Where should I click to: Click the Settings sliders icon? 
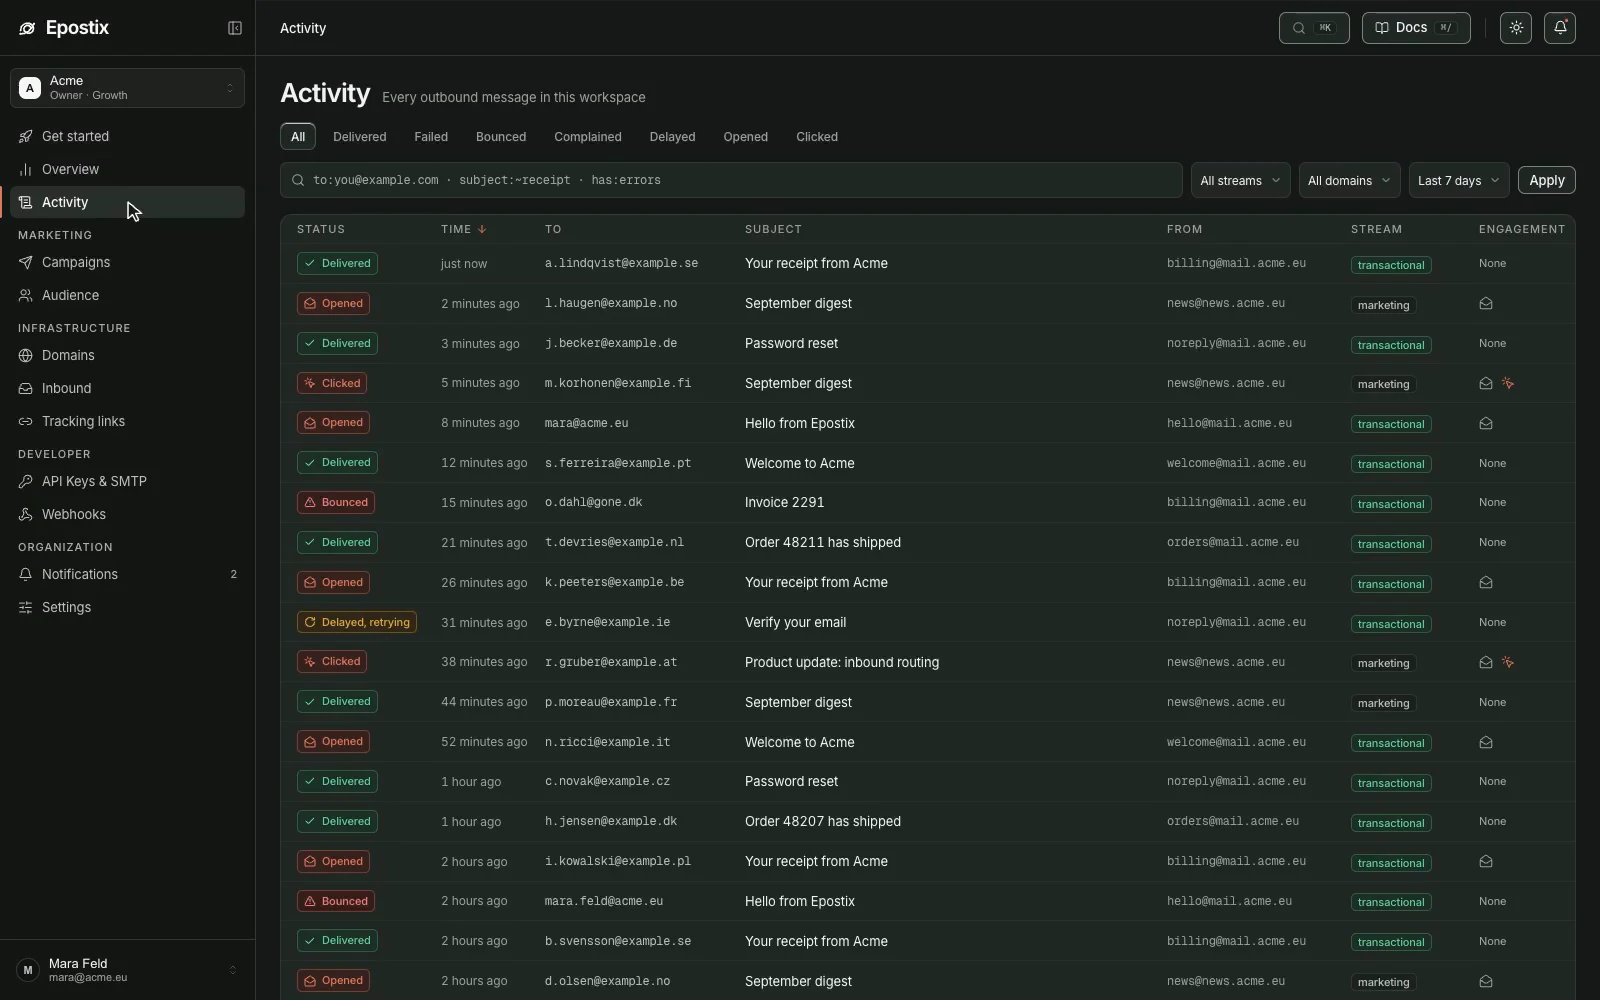26,607
